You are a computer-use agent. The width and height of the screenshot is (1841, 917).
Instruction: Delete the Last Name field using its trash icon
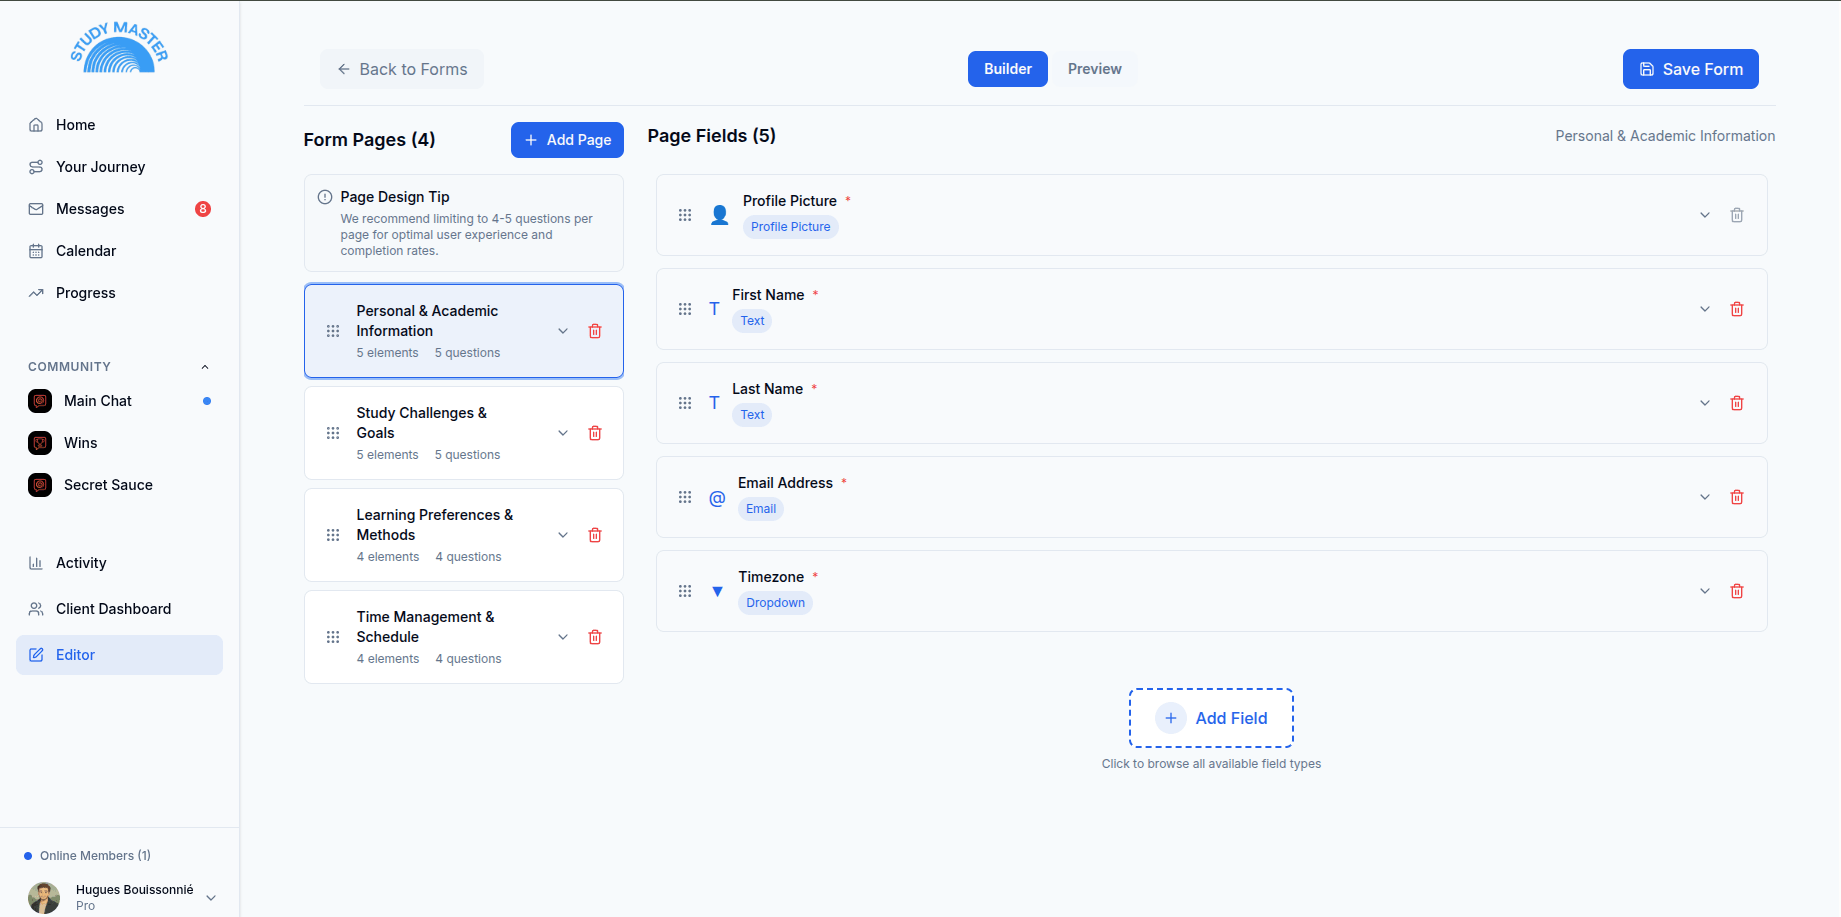1737,403
